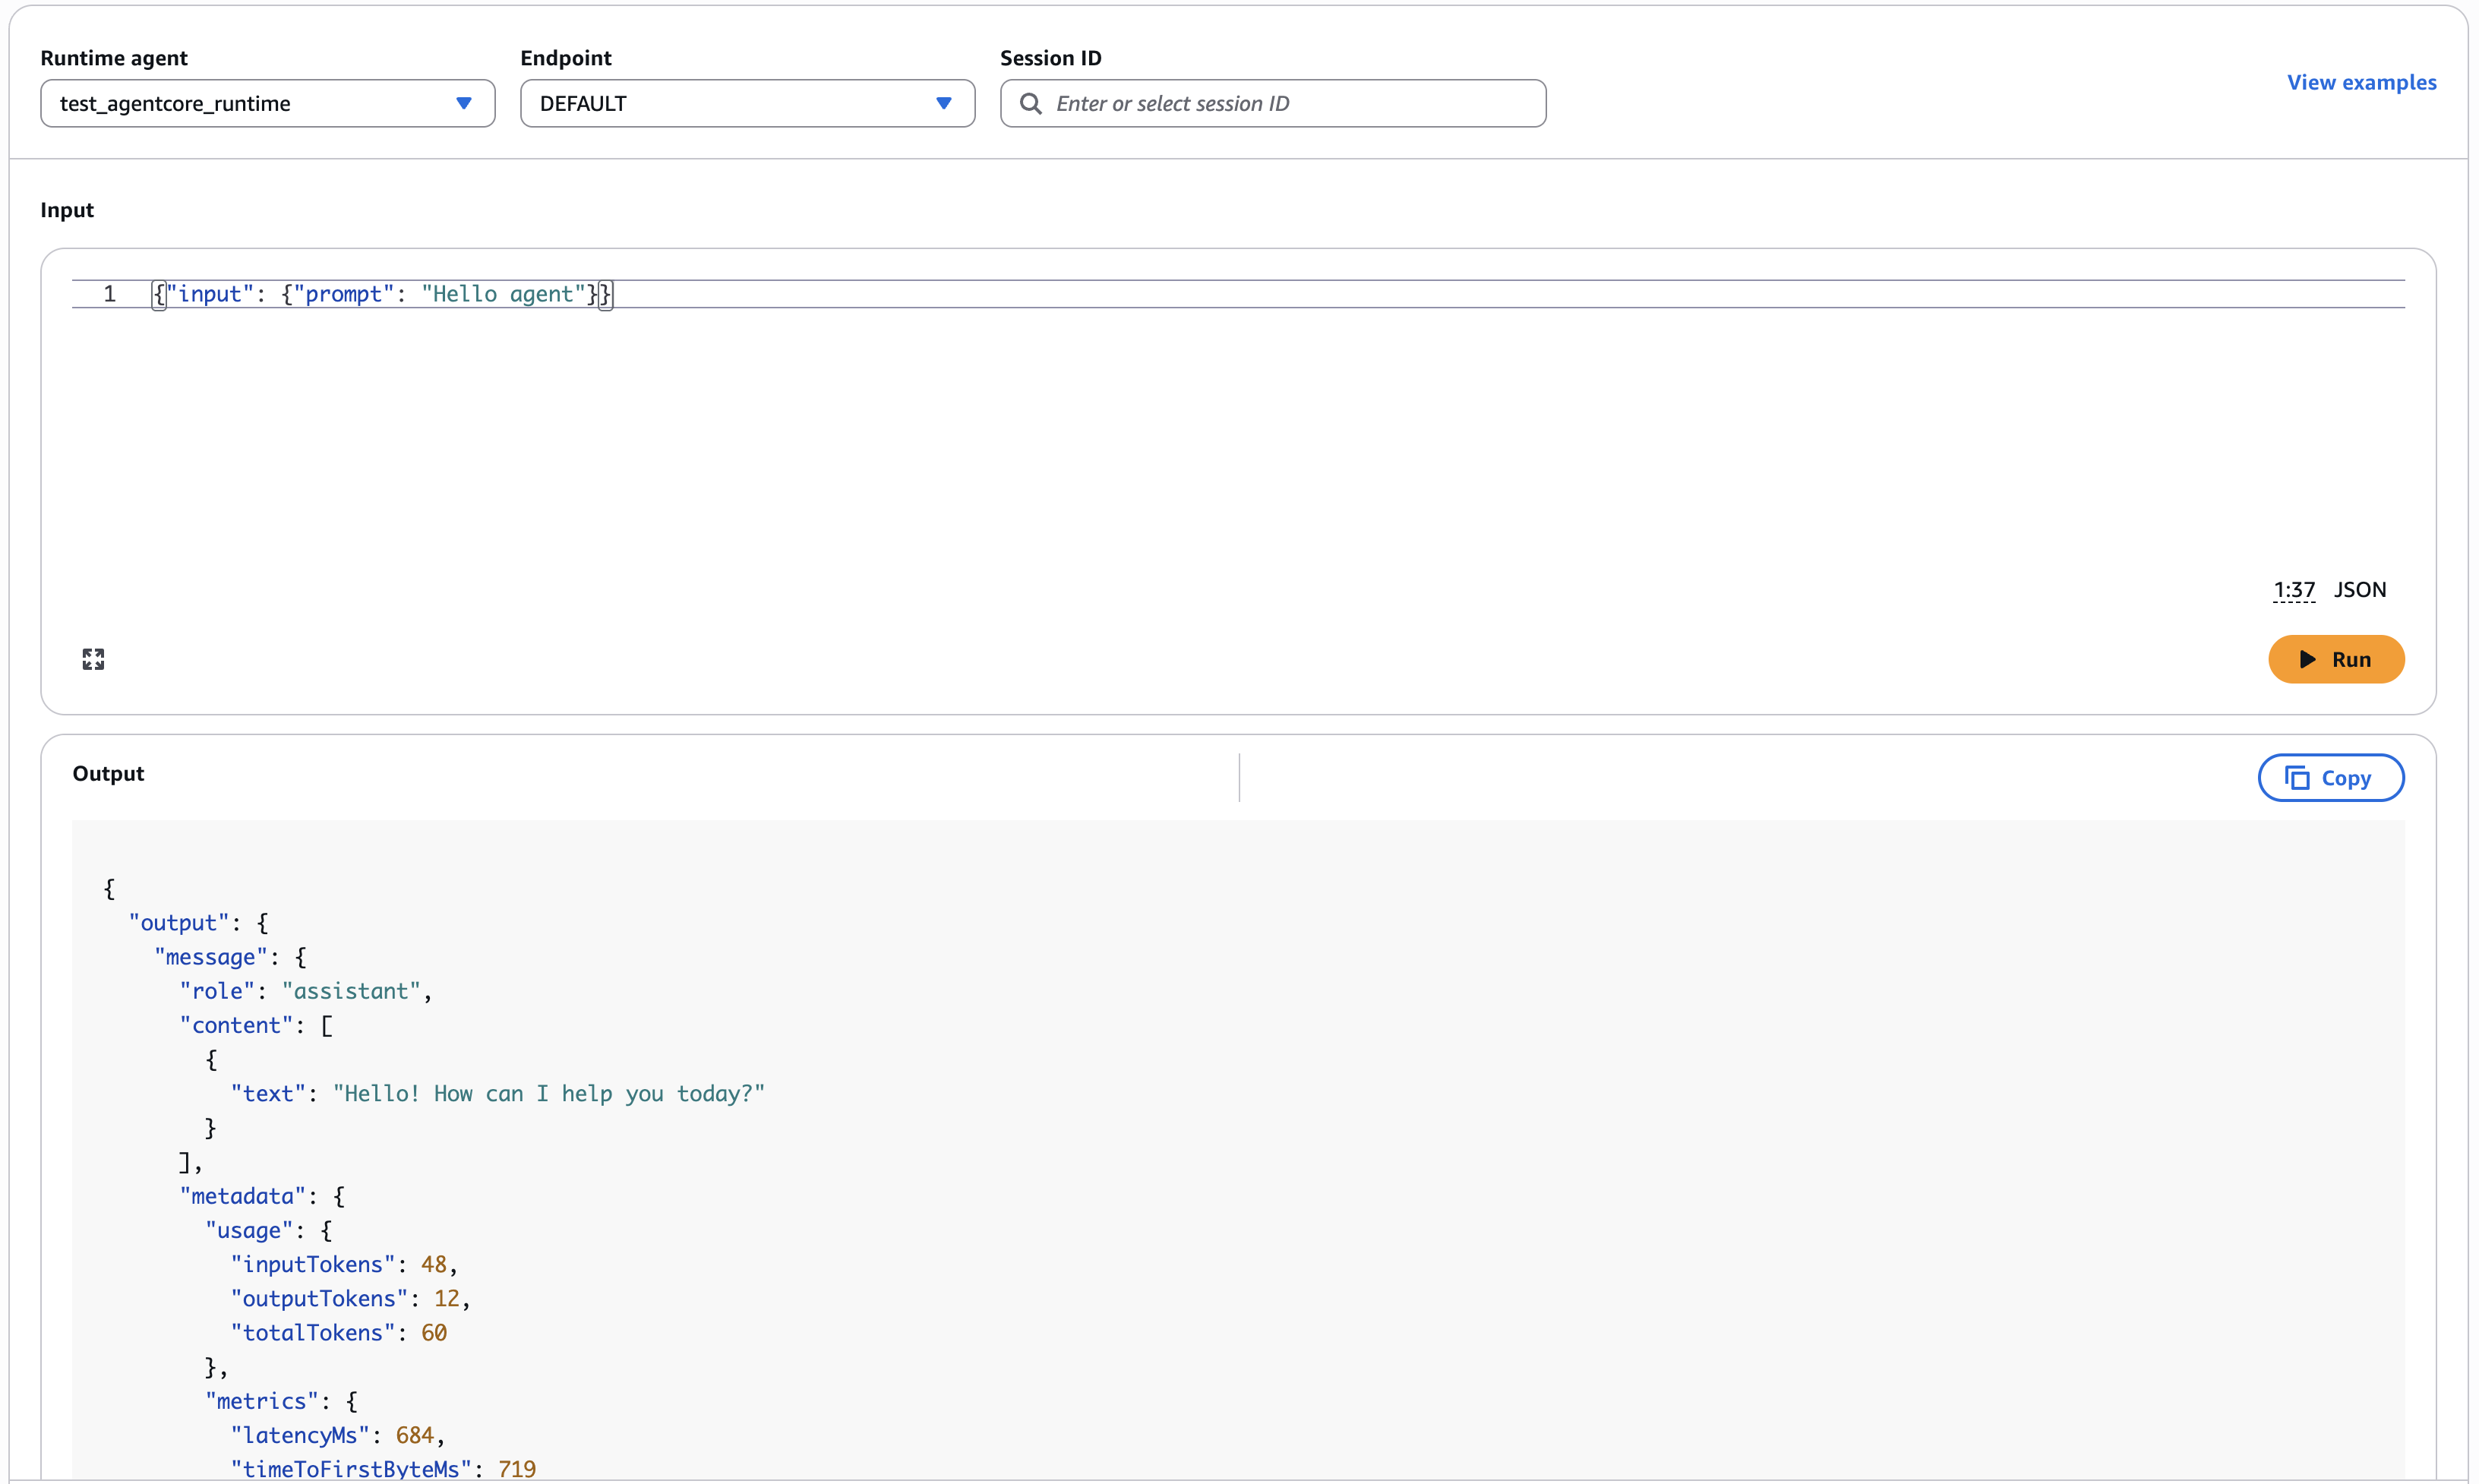Click the "latencyMs" value 684
The height and width of the screenshot is (1484, 2479).
(x=414, y=1435)
